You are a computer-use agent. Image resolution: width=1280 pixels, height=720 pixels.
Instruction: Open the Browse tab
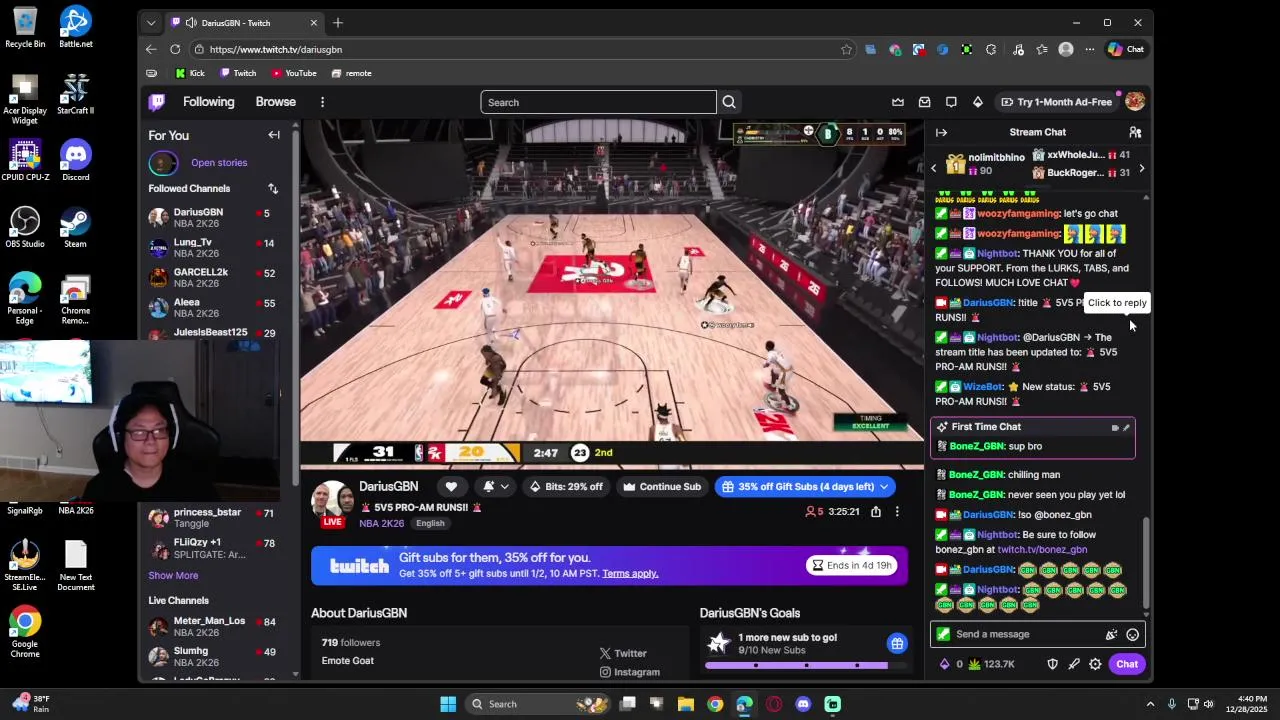coord(275,102)
